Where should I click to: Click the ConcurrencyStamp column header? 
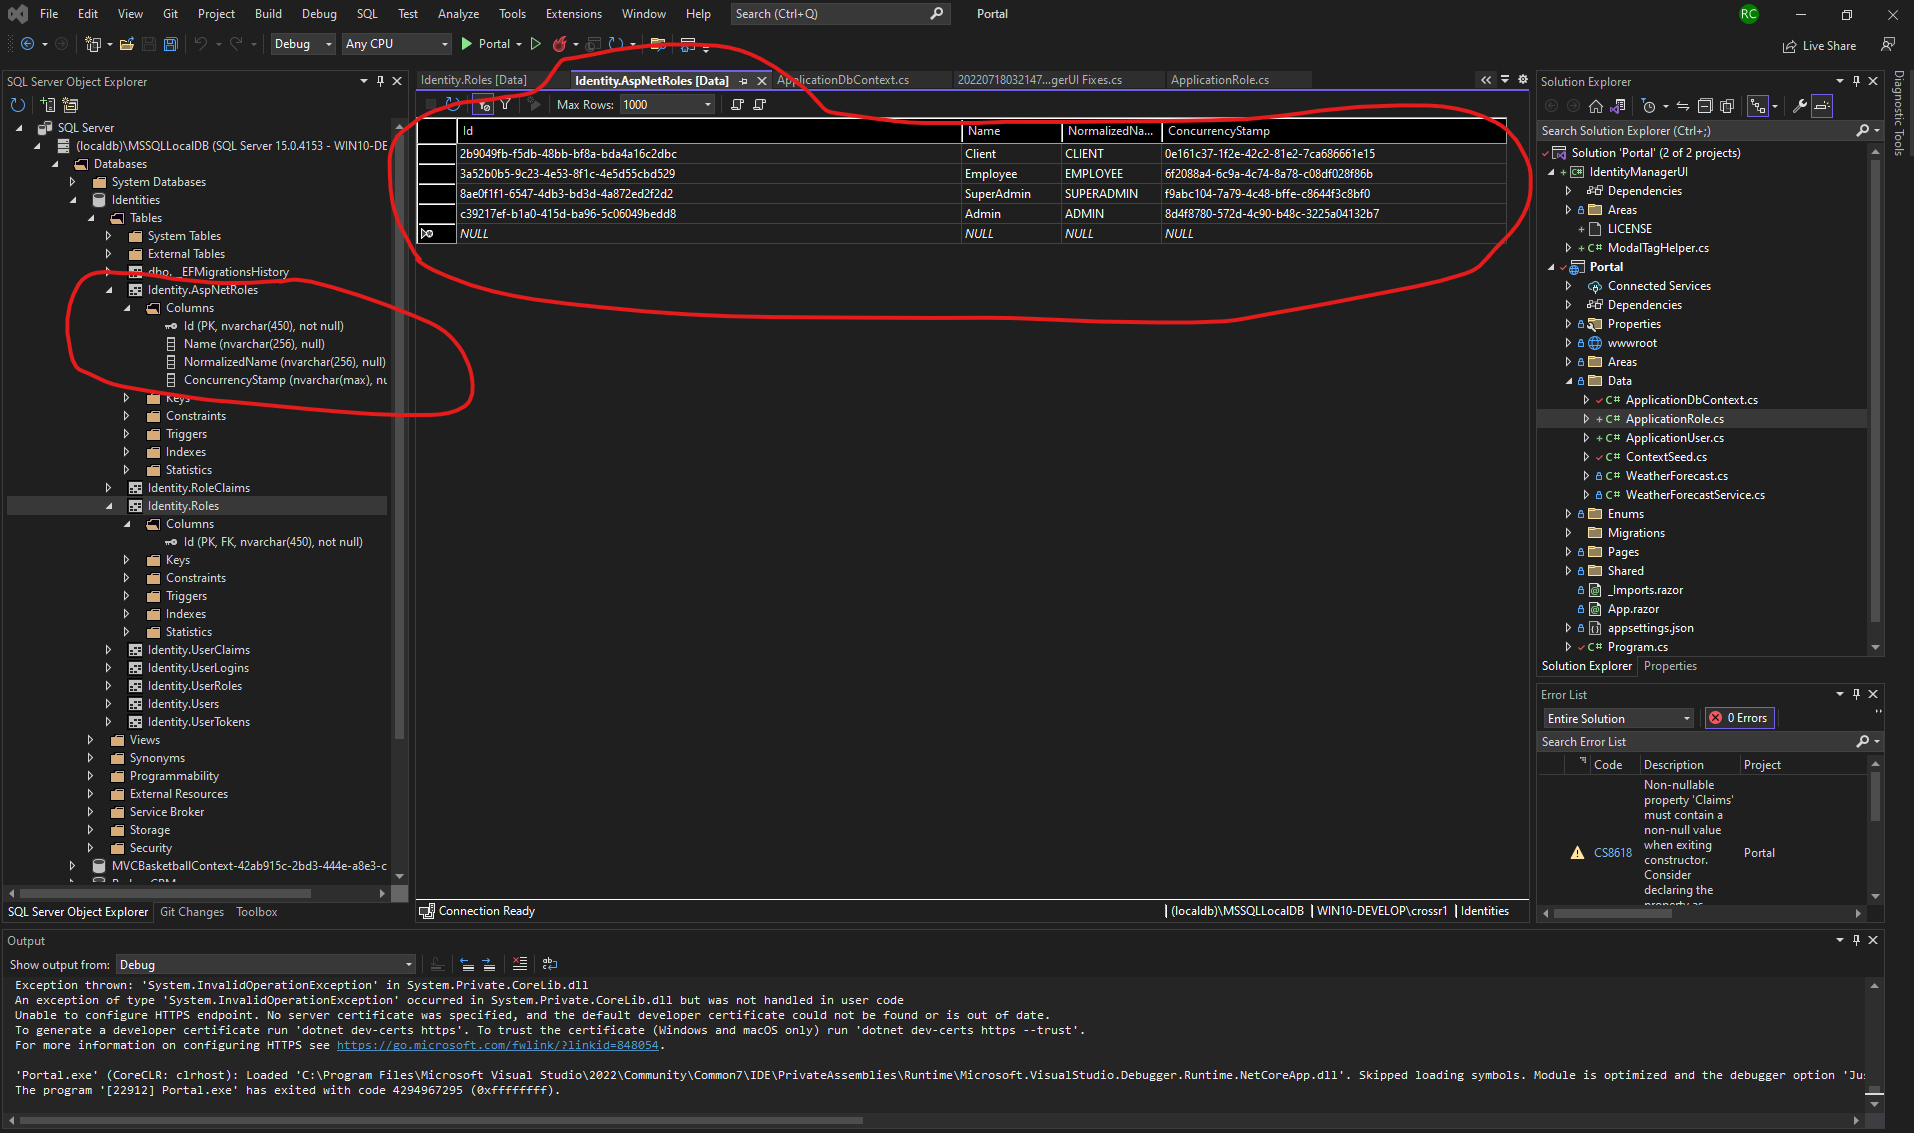(1334, 131)
